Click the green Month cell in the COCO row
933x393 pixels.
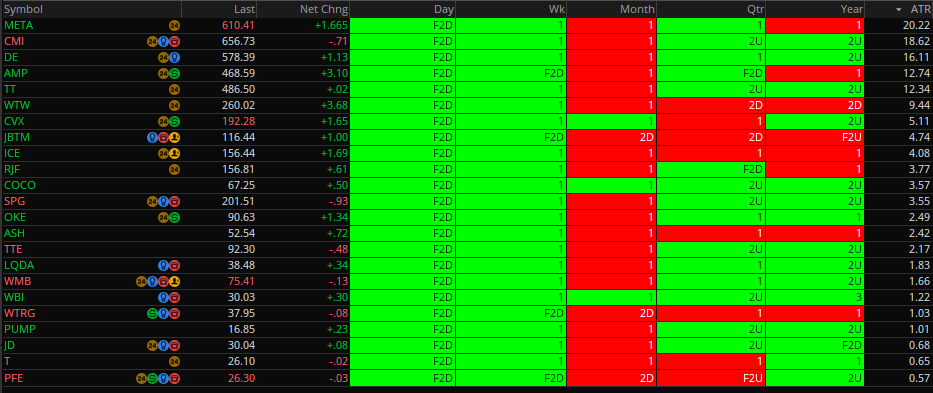pos(611,185)
